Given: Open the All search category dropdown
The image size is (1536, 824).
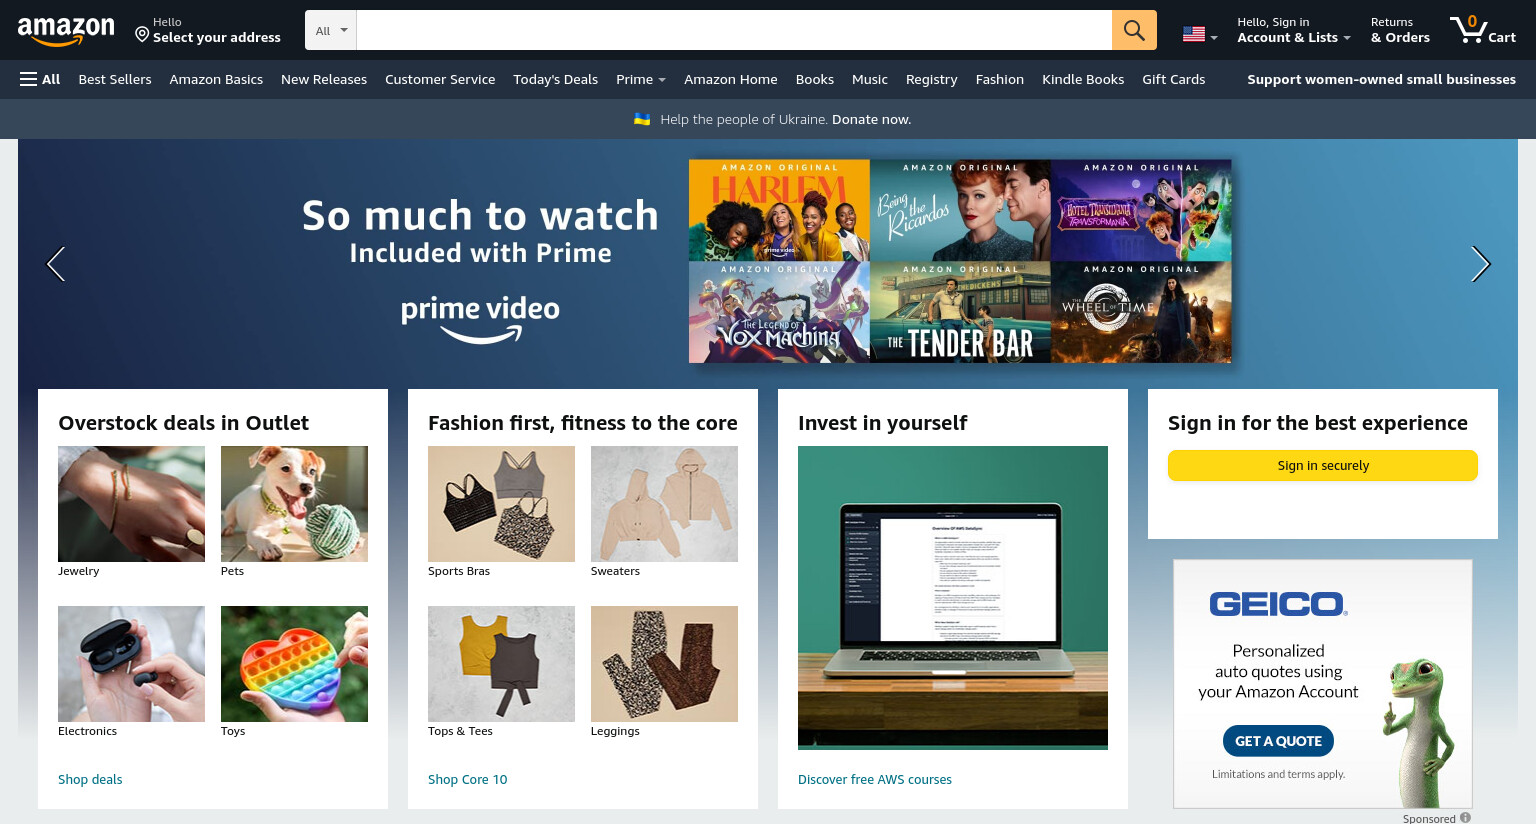Looking at the screenshot, I should click(x=331, y=30).
